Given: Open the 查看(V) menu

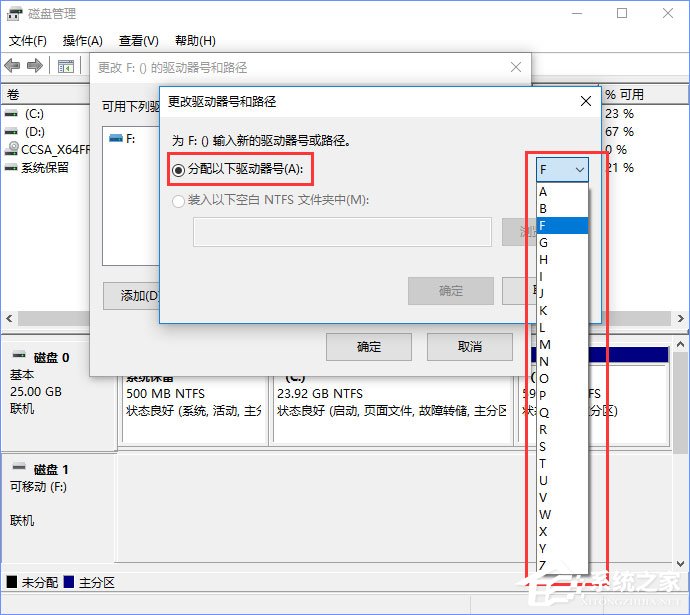Looking at the screenshot, I should click(139, 41).
